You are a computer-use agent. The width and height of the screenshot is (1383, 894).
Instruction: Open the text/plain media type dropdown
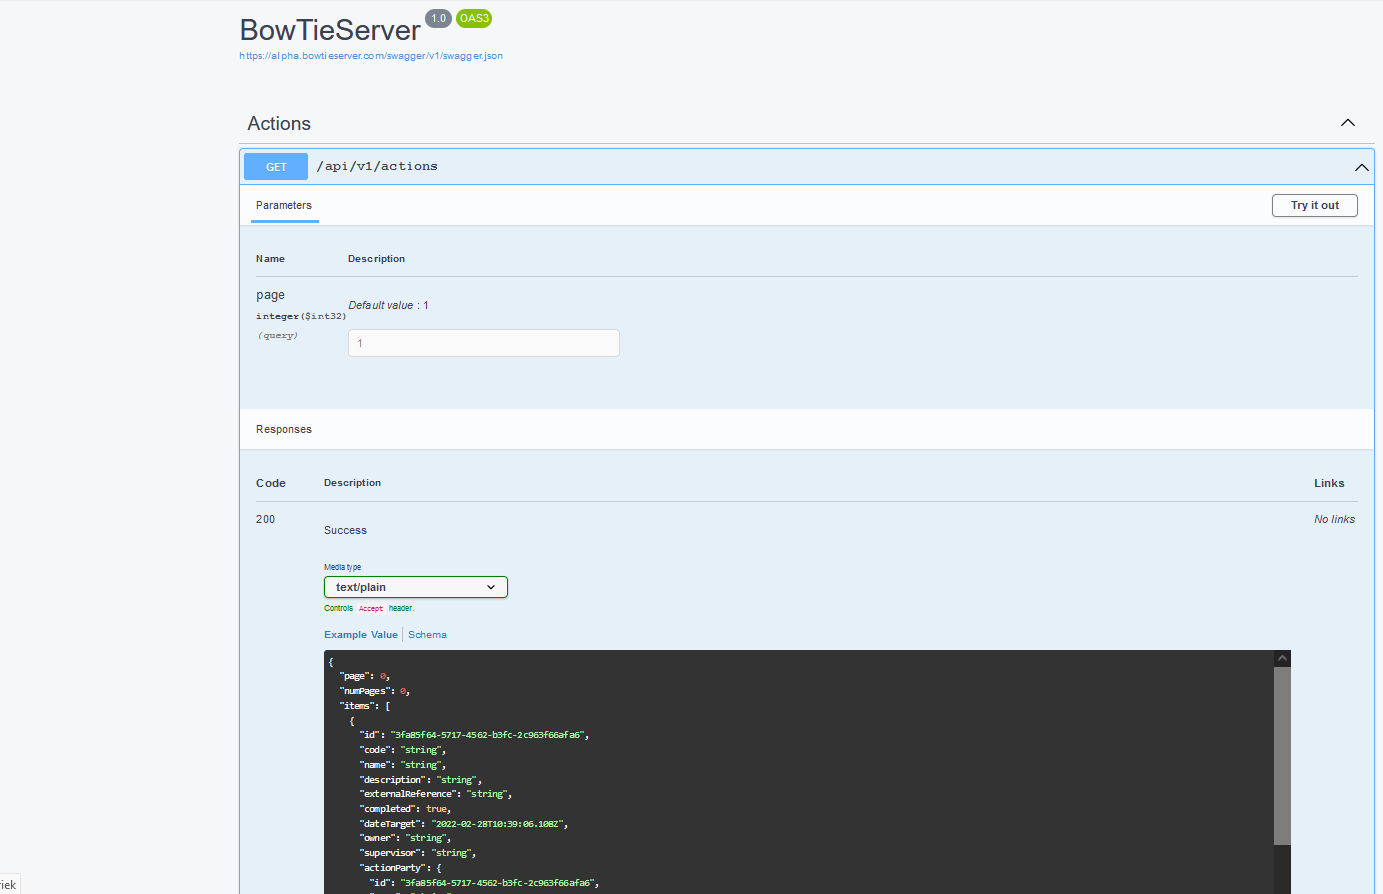pos(415,587)
